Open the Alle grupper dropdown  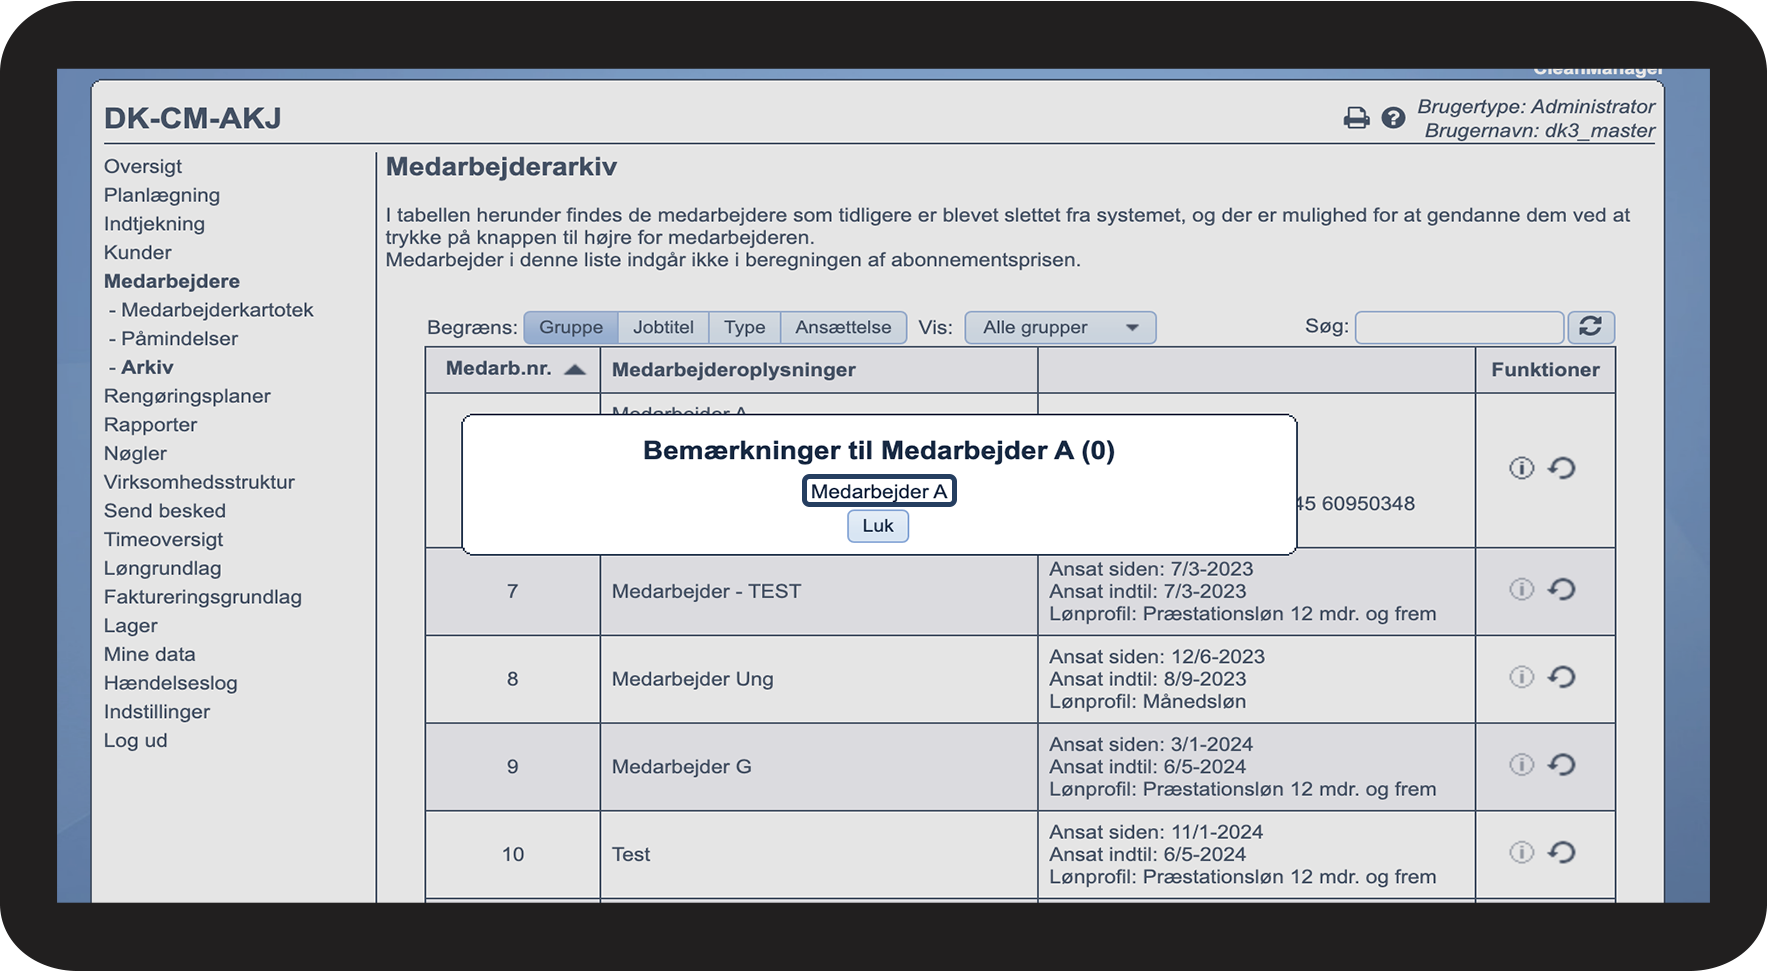[1059, 327]
